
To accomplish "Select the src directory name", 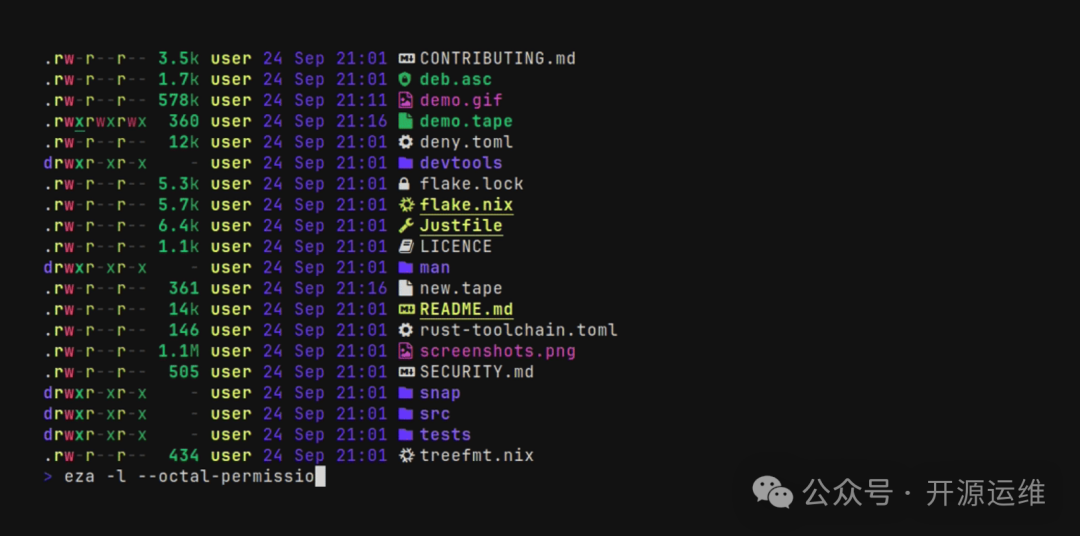I will tap(435, 414).
